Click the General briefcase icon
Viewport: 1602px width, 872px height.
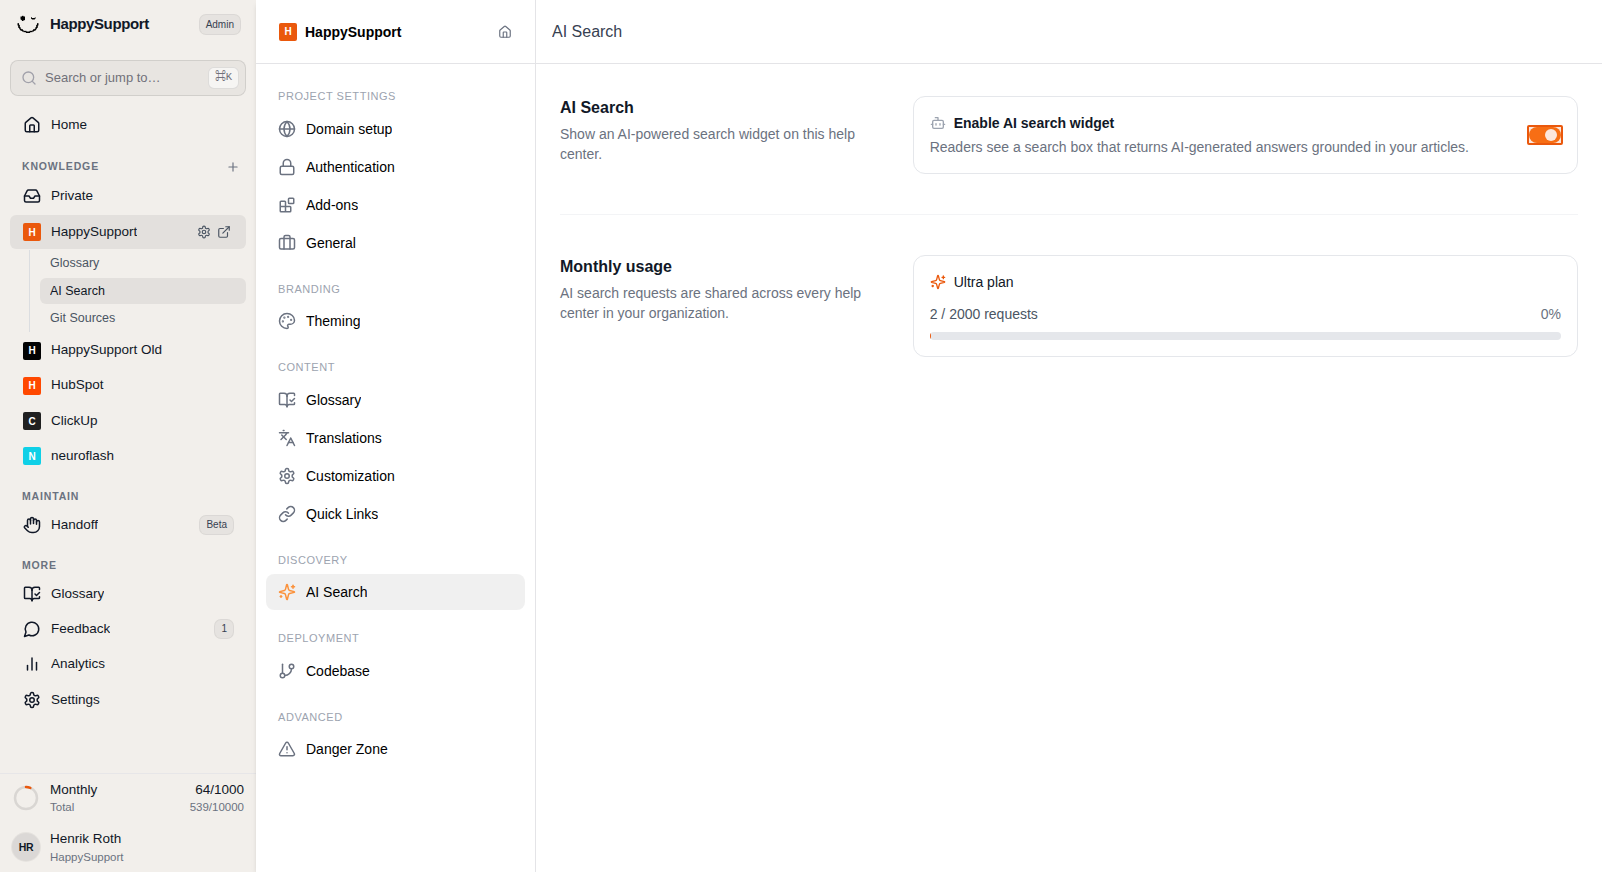click(287, 243)
